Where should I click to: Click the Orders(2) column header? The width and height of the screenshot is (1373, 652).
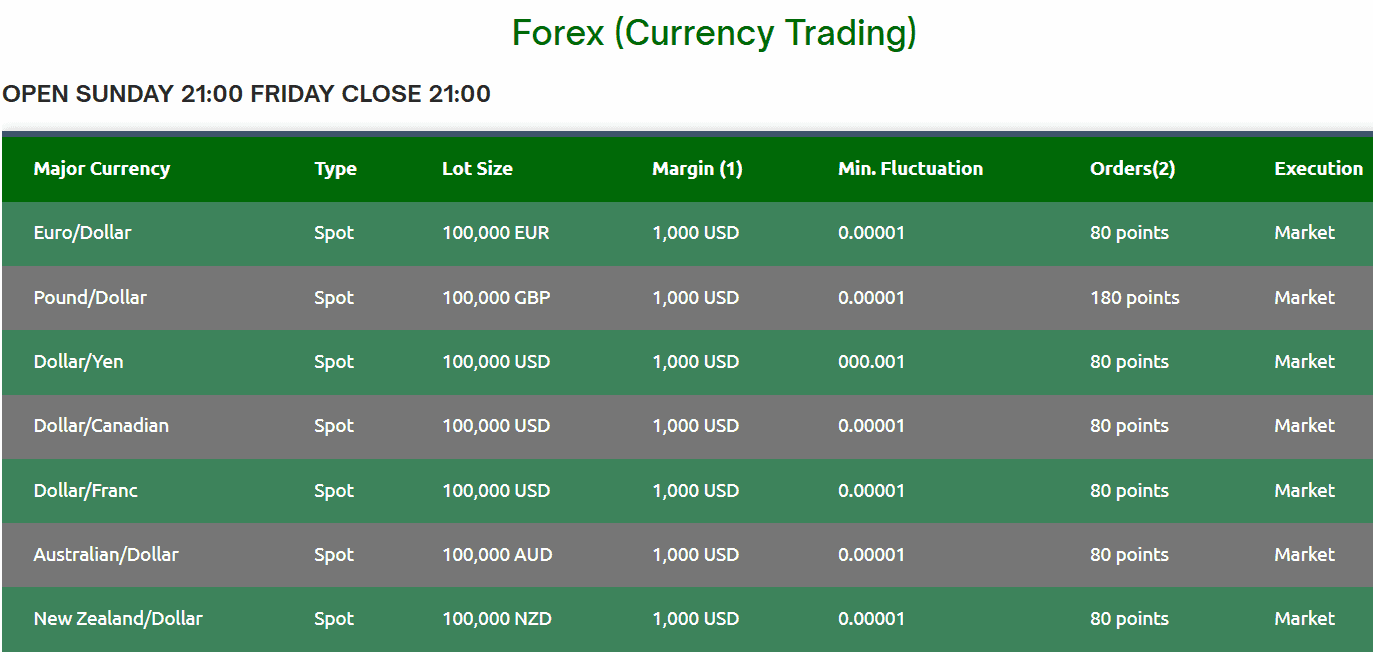click(x=1132, y=169)
